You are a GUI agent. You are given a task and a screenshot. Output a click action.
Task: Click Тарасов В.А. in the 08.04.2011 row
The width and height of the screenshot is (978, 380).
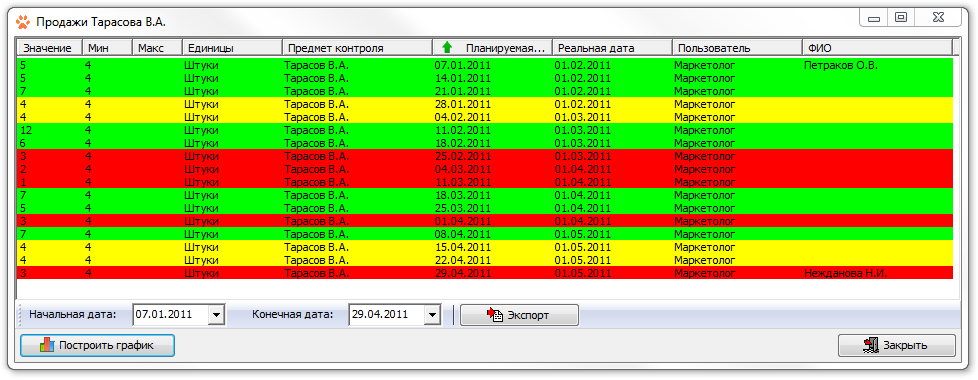pyautogui.click(x=316, y=234)
